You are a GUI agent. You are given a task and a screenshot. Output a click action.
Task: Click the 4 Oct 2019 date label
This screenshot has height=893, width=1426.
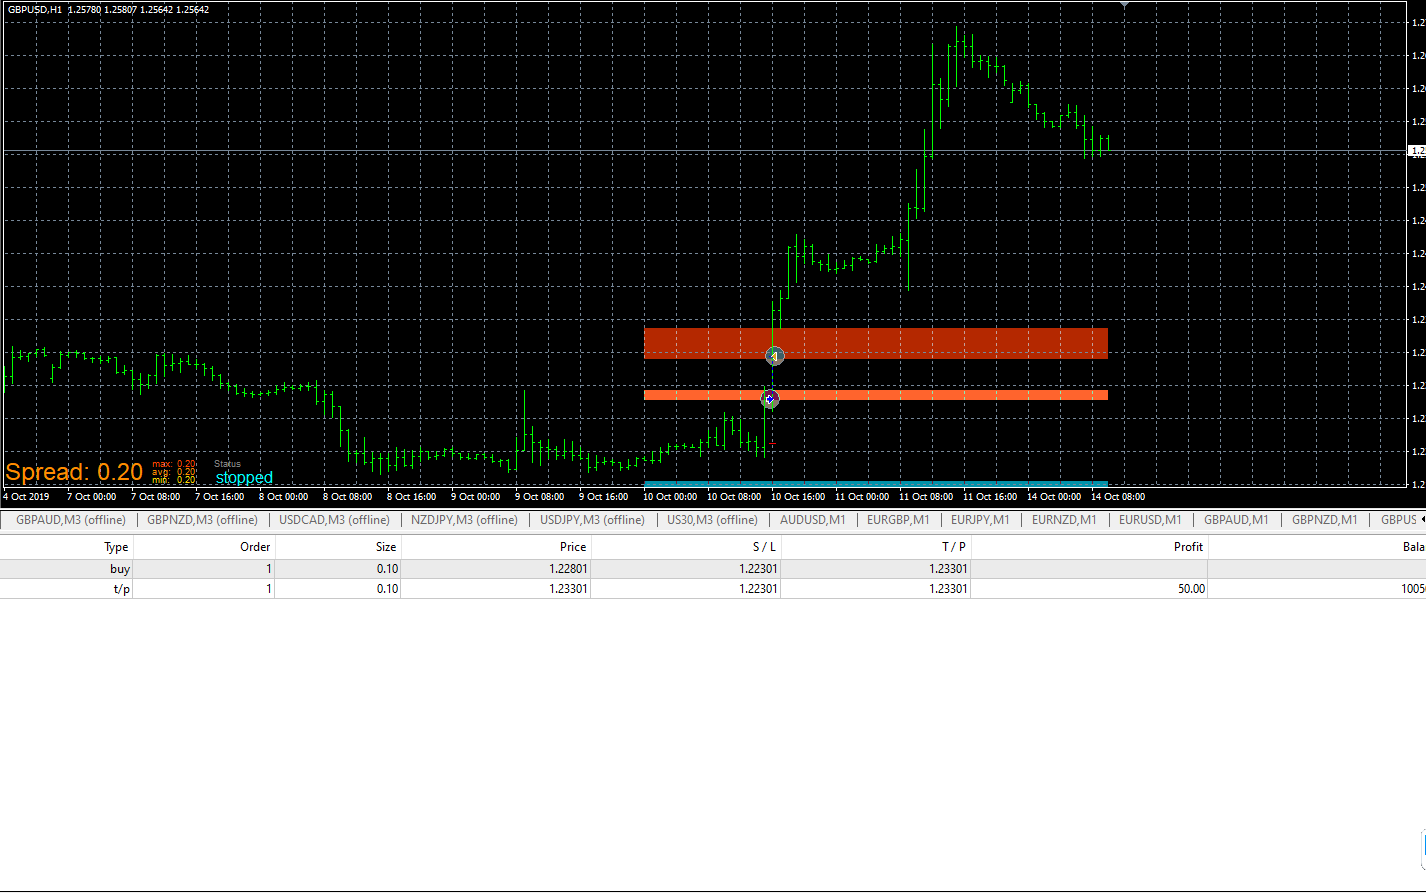point(26,496)
